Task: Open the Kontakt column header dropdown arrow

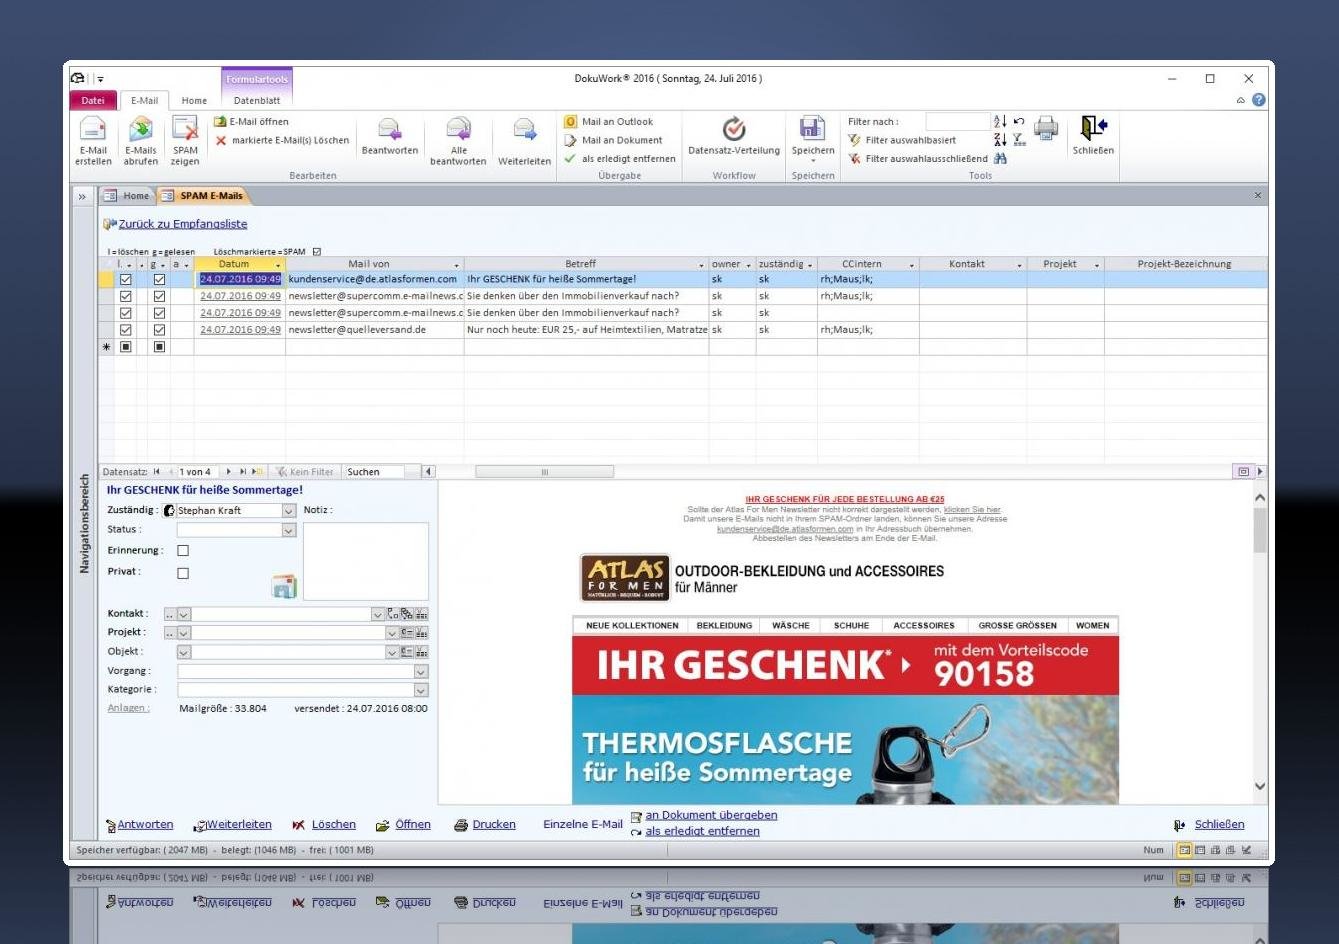Action: tap(1020, 265)
